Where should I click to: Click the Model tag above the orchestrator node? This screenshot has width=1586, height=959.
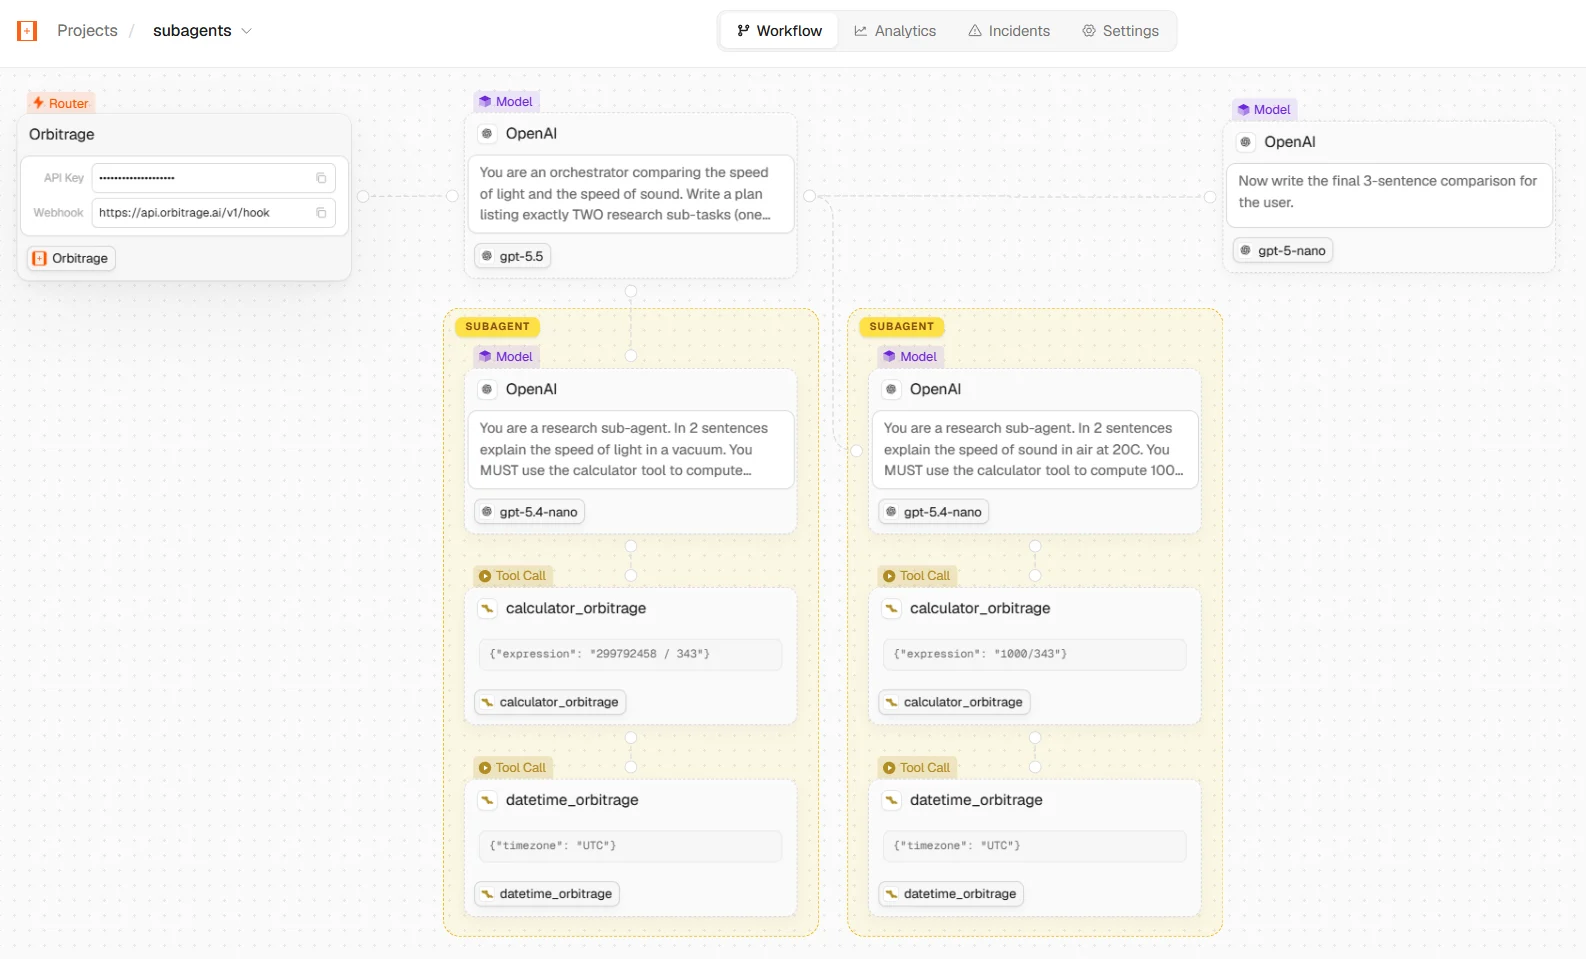pyautogui.click(x=506, y=101)
